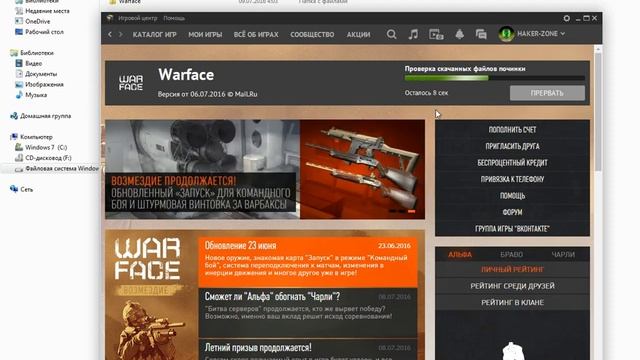This screenshot has height=360, width=640.
Task: Select the active red banner slide indicator
Action: [411, 211]
